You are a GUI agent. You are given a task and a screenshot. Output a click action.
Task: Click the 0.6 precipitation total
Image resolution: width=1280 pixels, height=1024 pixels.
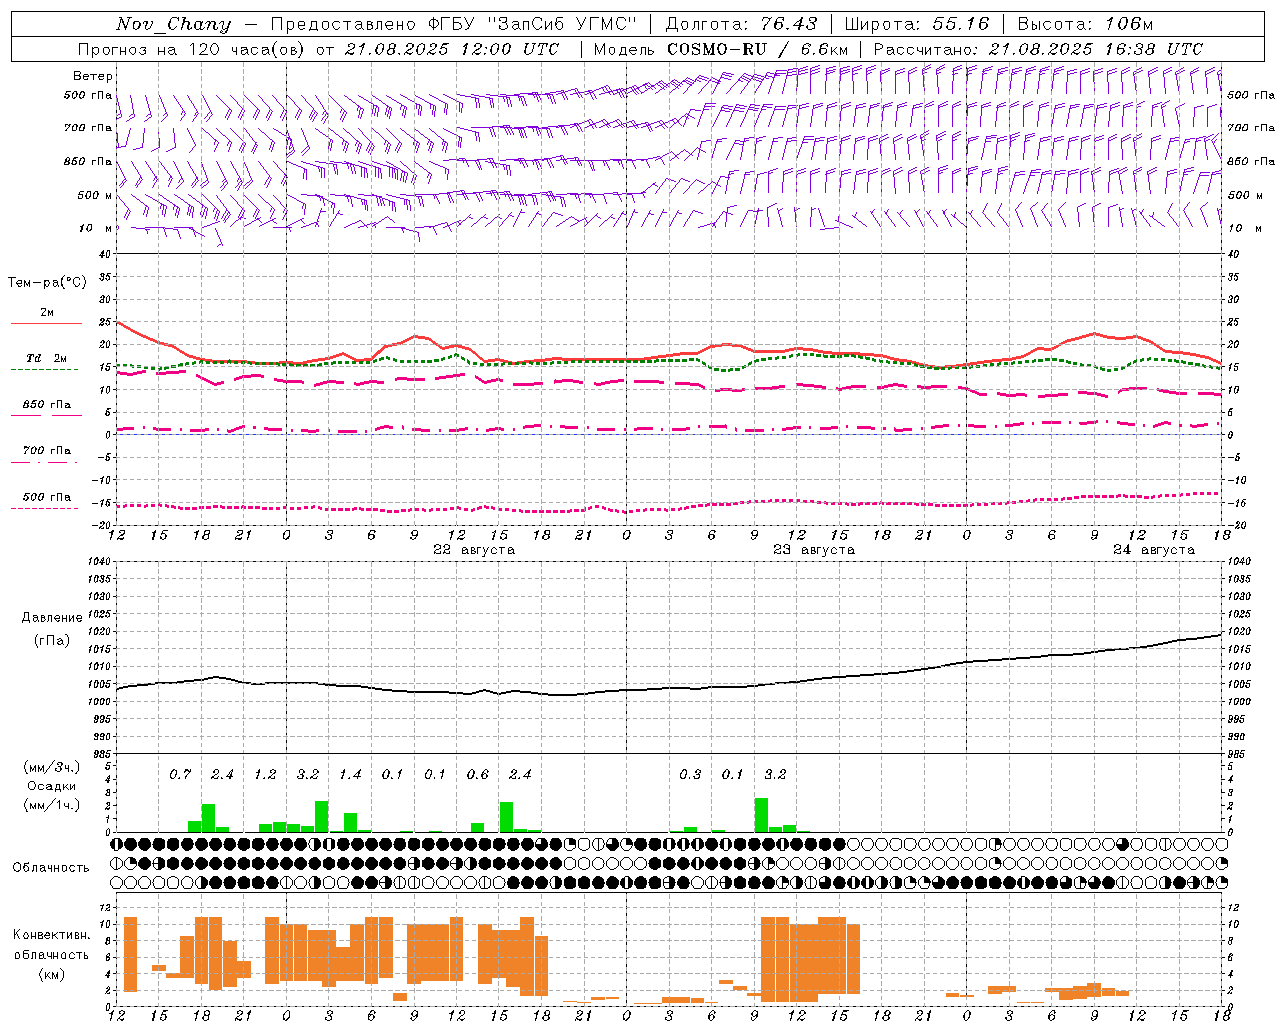click(478, 775)
